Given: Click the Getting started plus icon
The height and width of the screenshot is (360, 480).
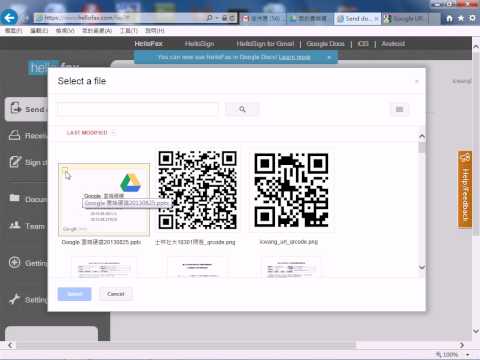Looking at the screenshot, I should (x=14, y=263).
